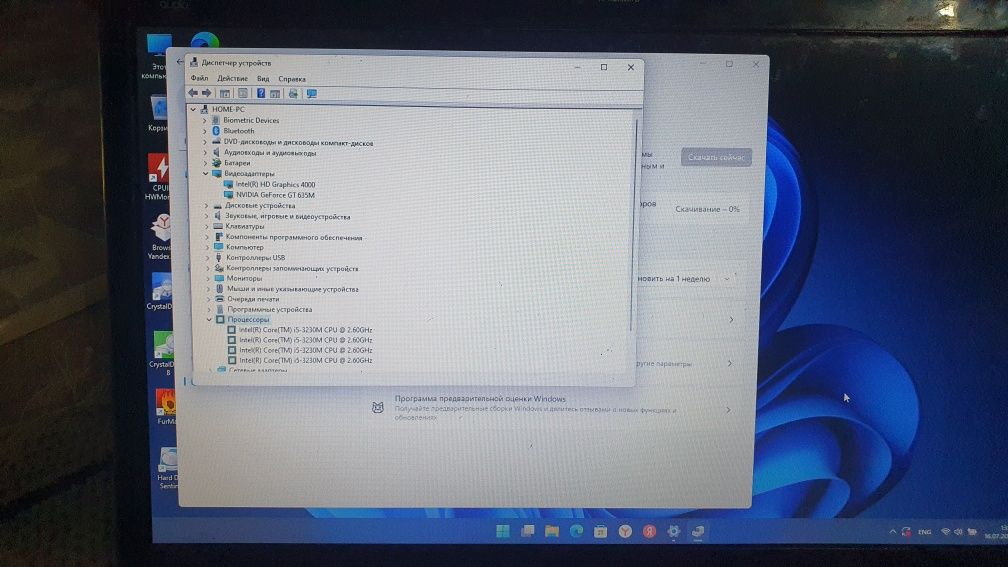Select the Bluetooth icon in device tree

pos(216,130)
